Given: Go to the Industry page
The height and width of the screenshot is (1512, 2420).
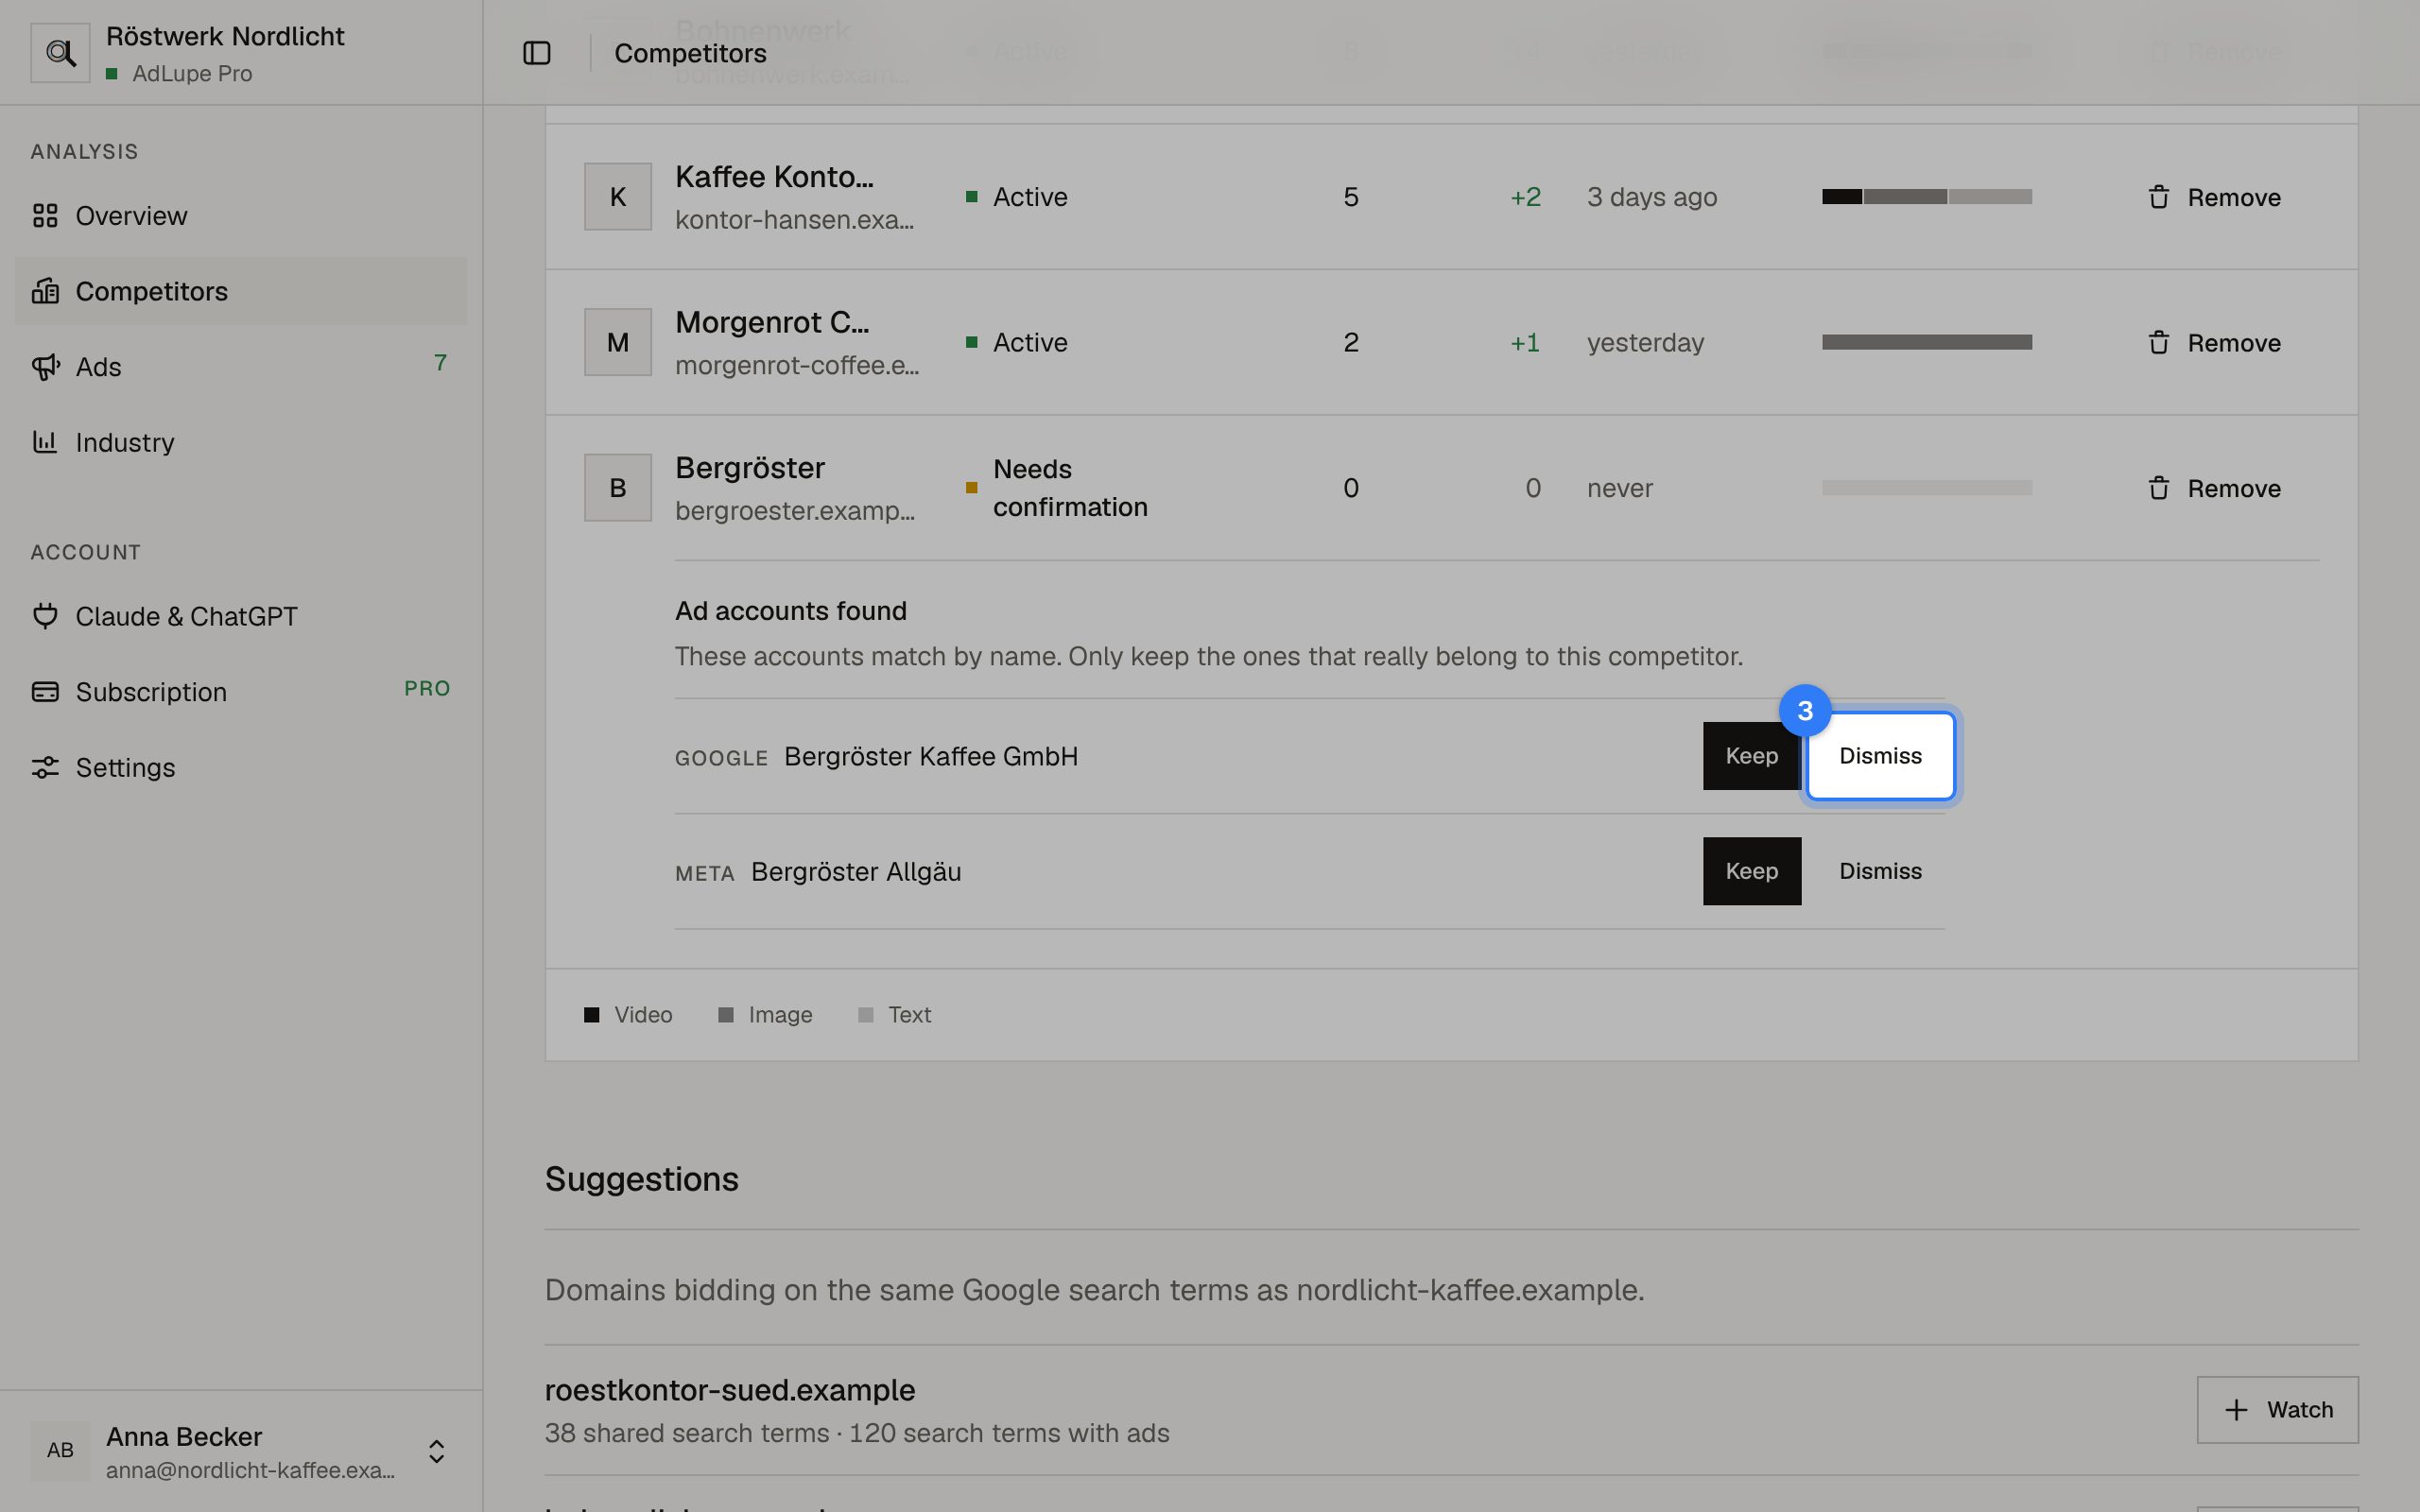Looking at the screenshot, I should pos(240,442).
